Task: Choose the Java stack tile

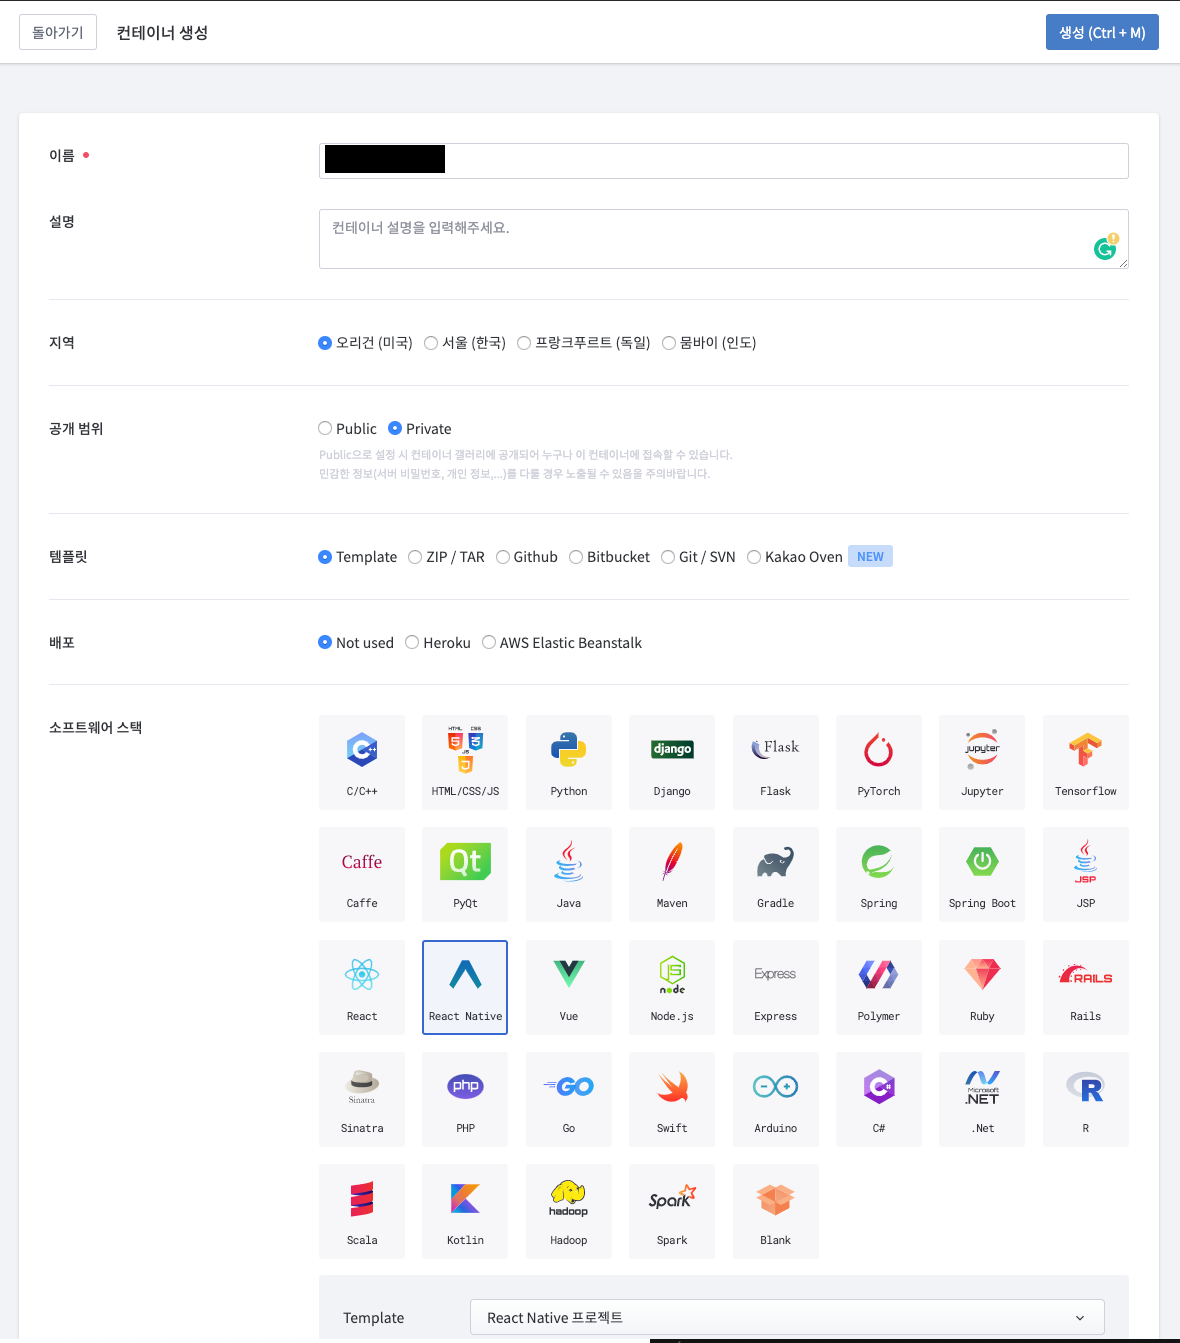Action: [569, 874]
